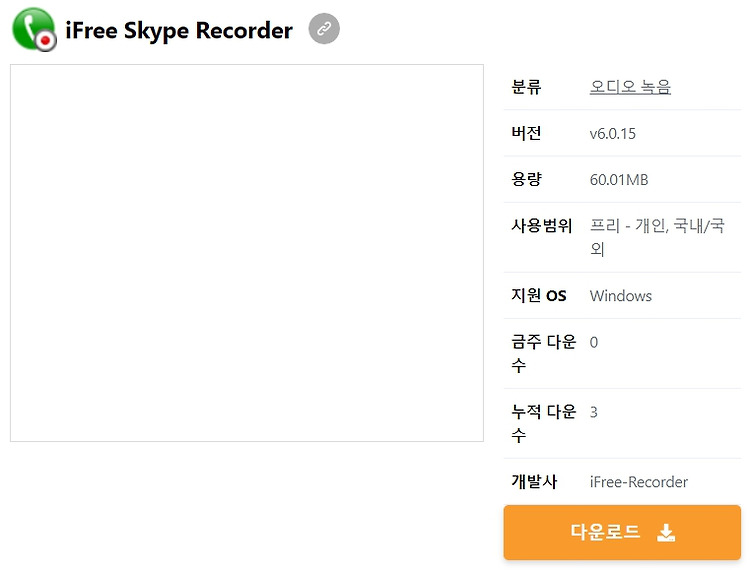The width and height of the screenshot is (750, 570).
Task: Click the download arrow icon on orange button
Action: (666, 532)
